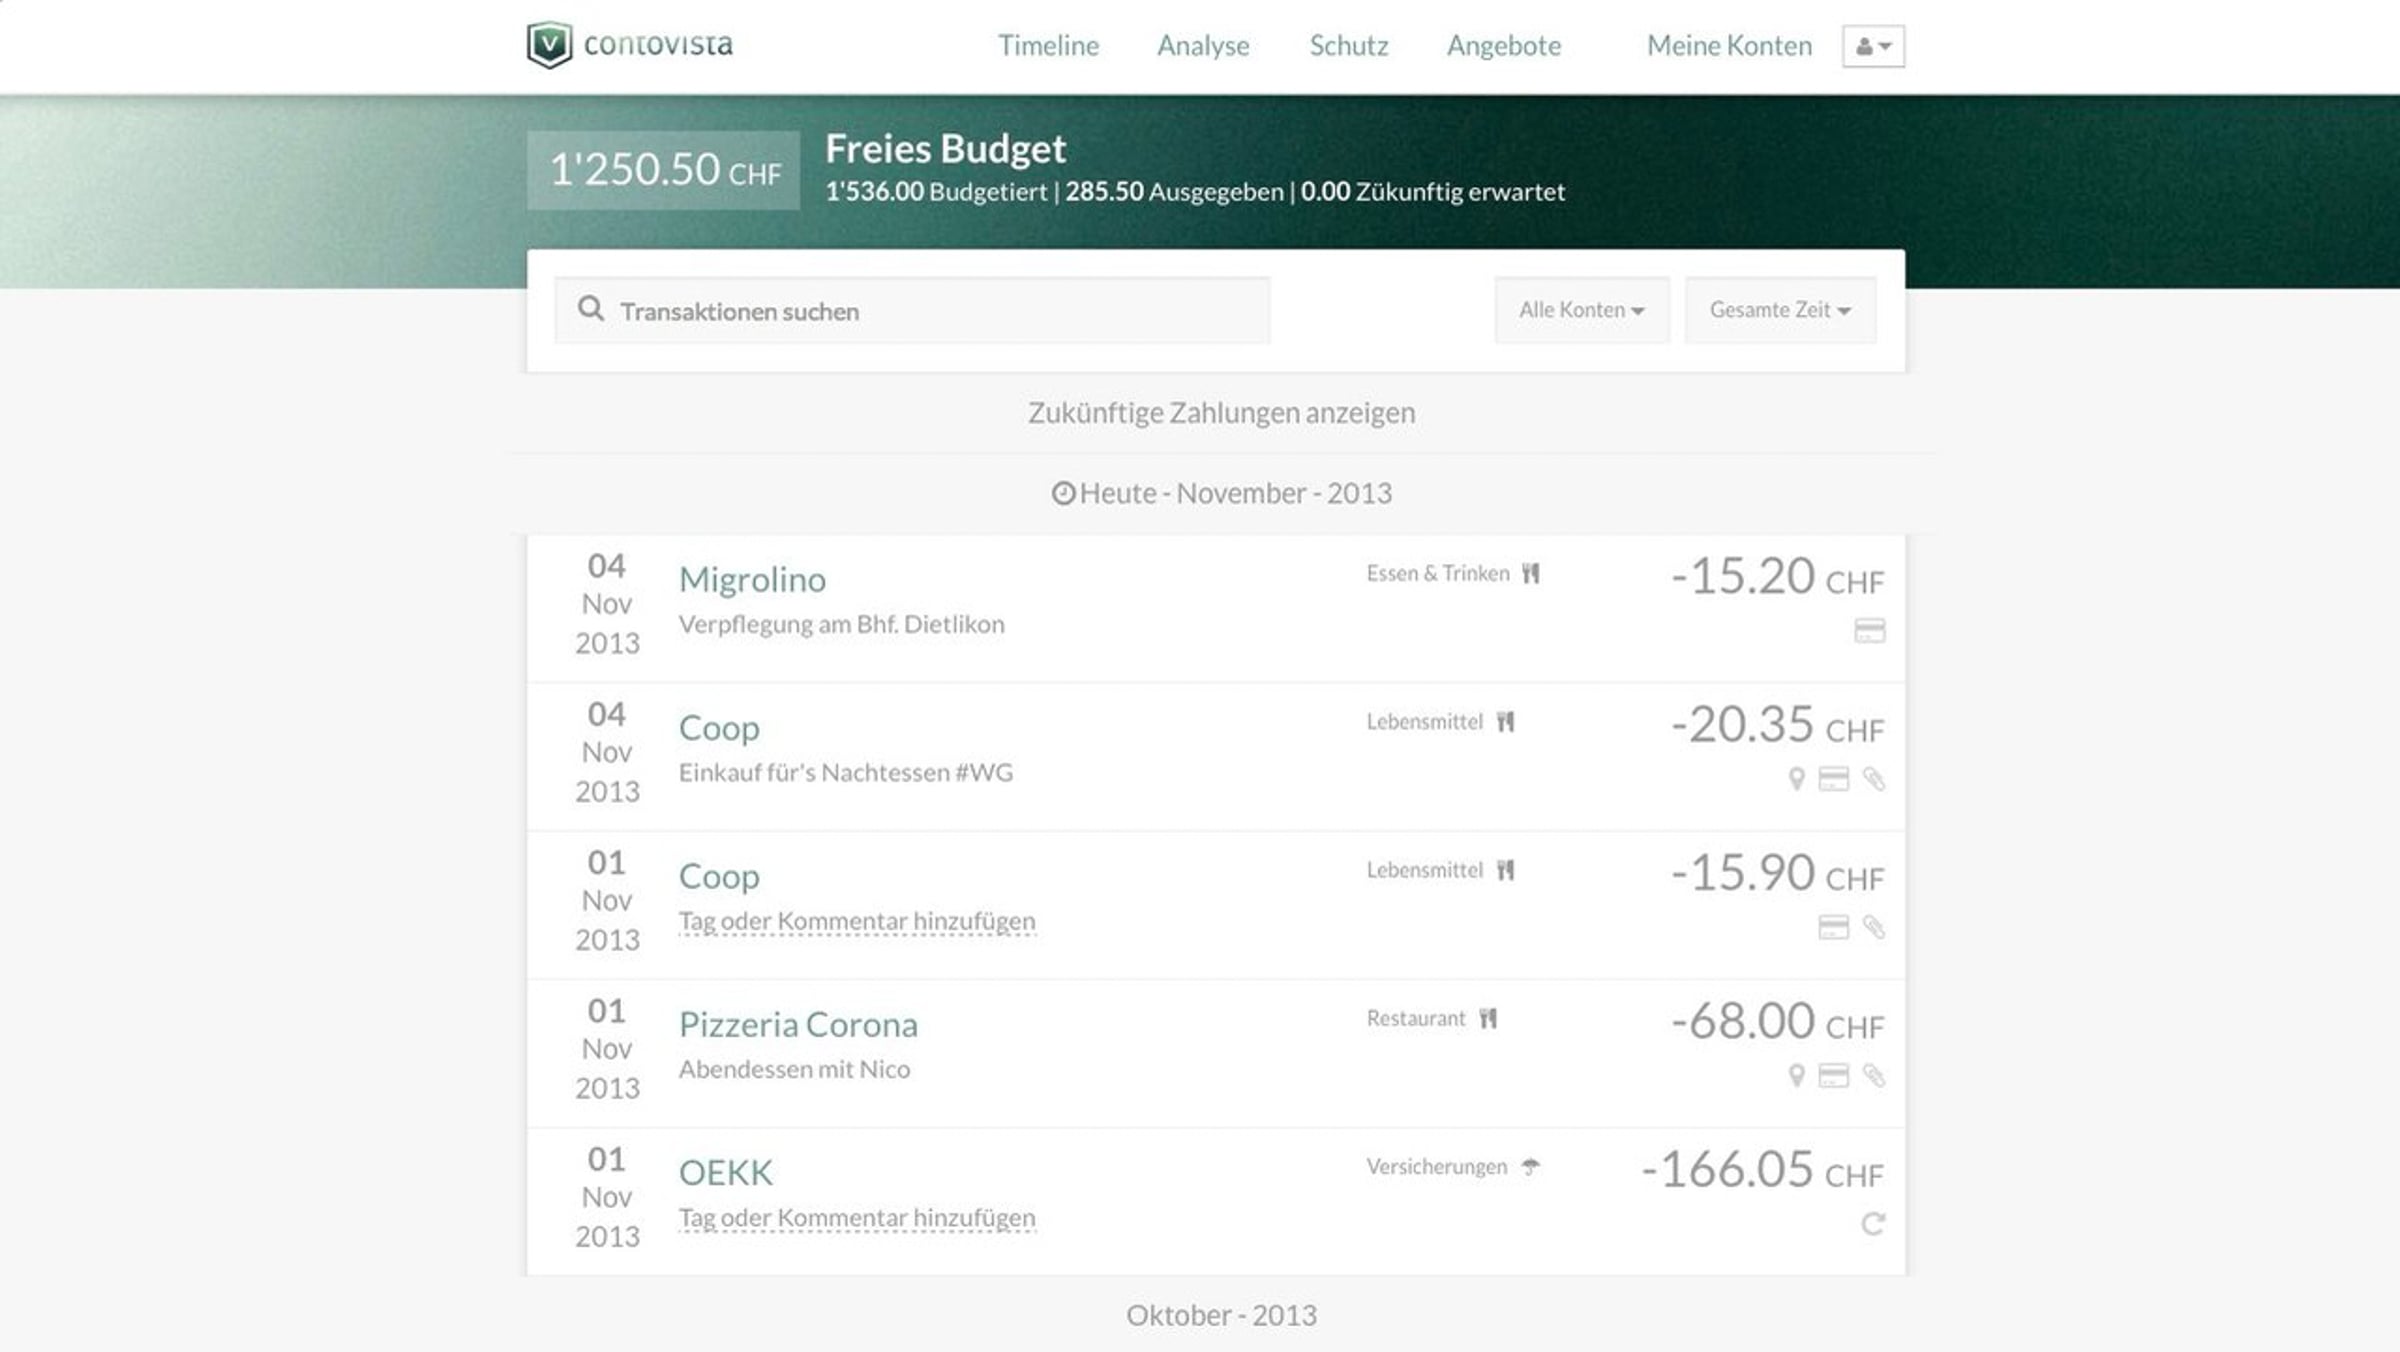Click the Versicherungen umbrella icon
This screenshot has height=1352, width=2400.
point(1530,1166)
